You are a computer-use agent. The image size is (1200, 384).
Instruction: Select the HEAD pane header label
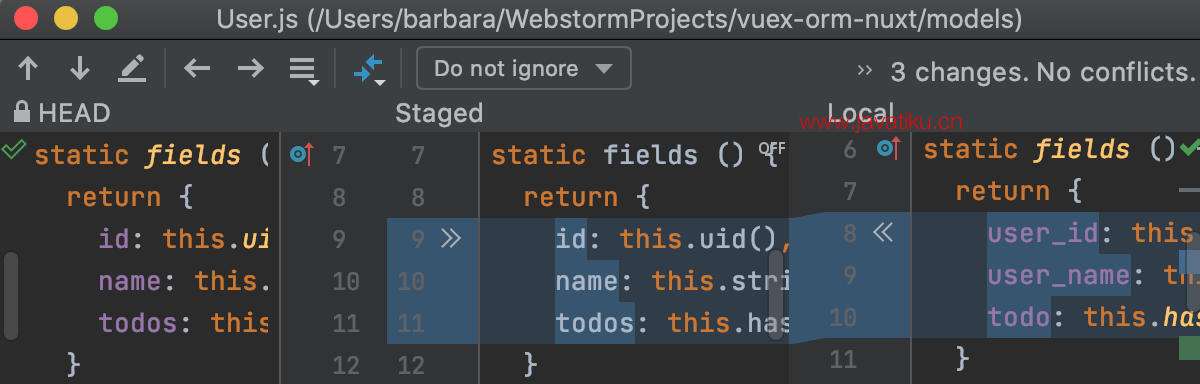[x=74, y=113]
